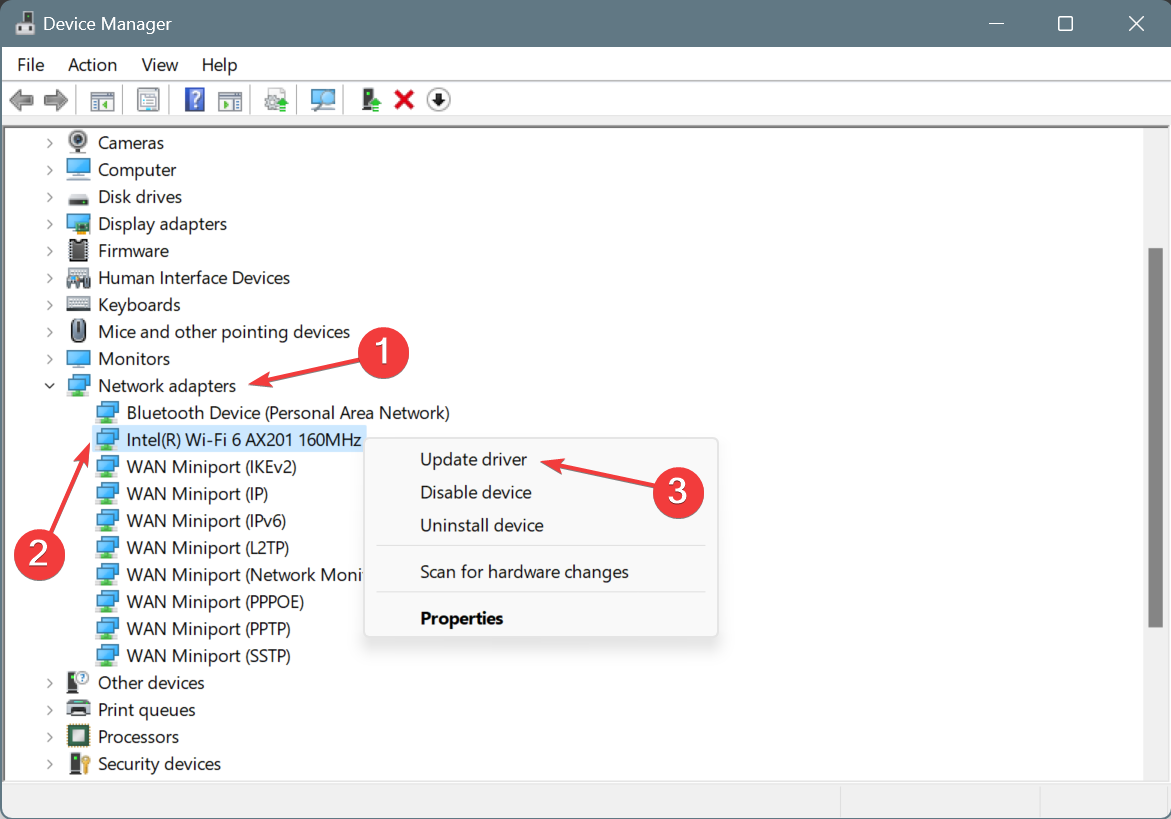Image resolution: width=1171 pixels, height=819 pixels.
Task: Click the mouse icon beside Mice and pointing devices
Action: coord(78,331)
